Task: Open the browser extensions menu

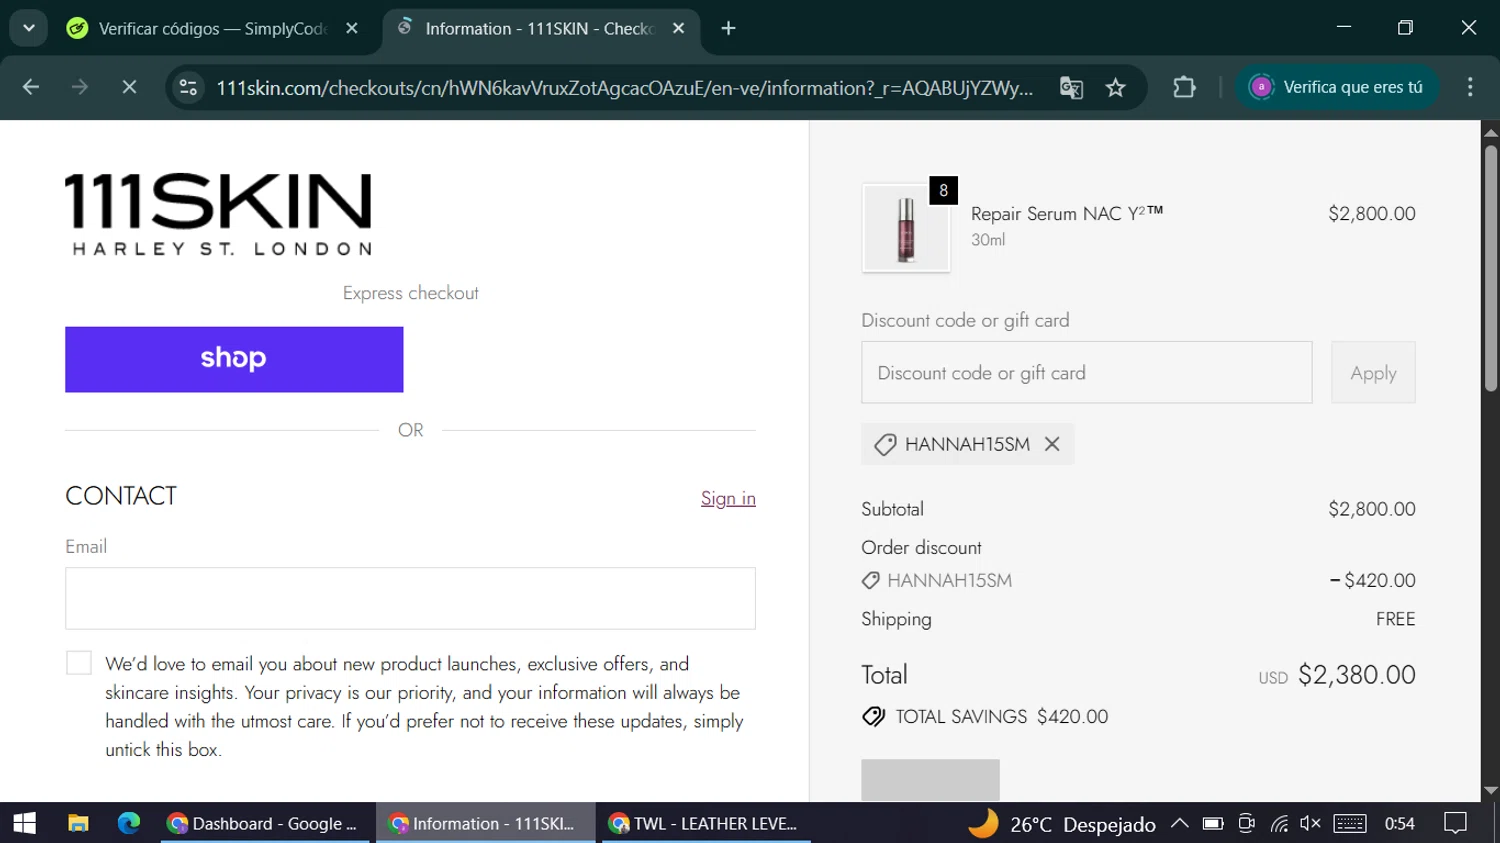Action: [x=1185, y=88]
